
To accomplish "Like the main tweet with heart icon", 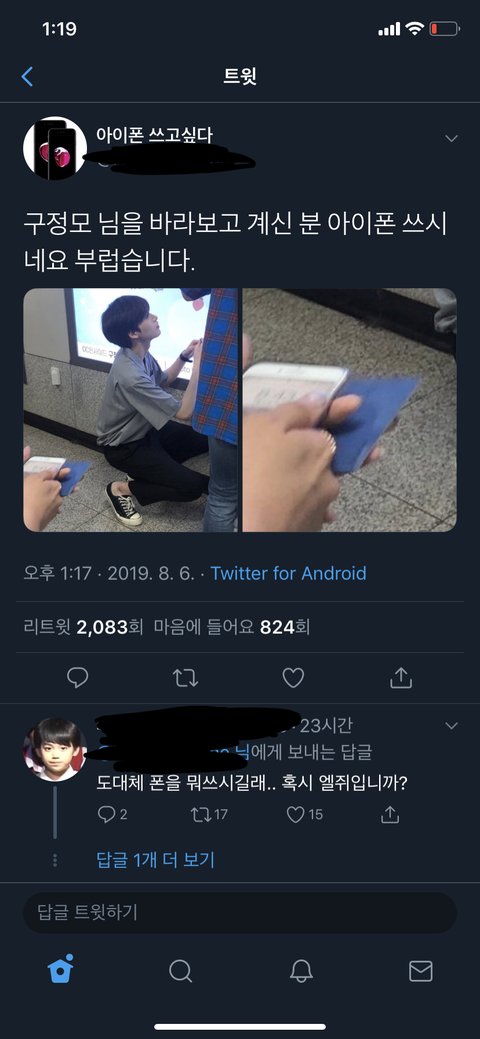I will (x=293, y=677).
